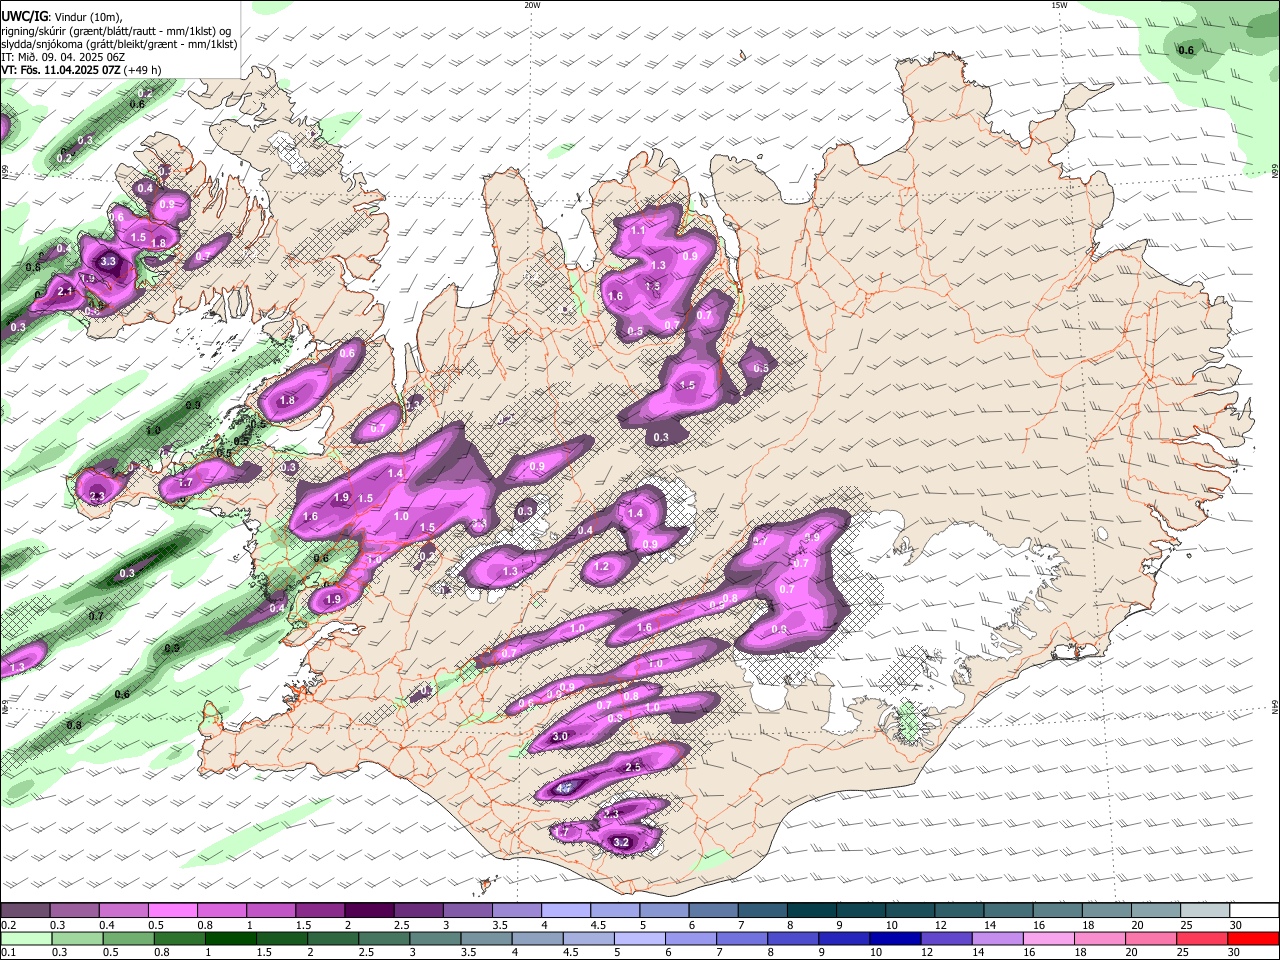Click the '3.2' precipitation value on the map
This screenshot has height=960, width=1280.
point(620,842)
